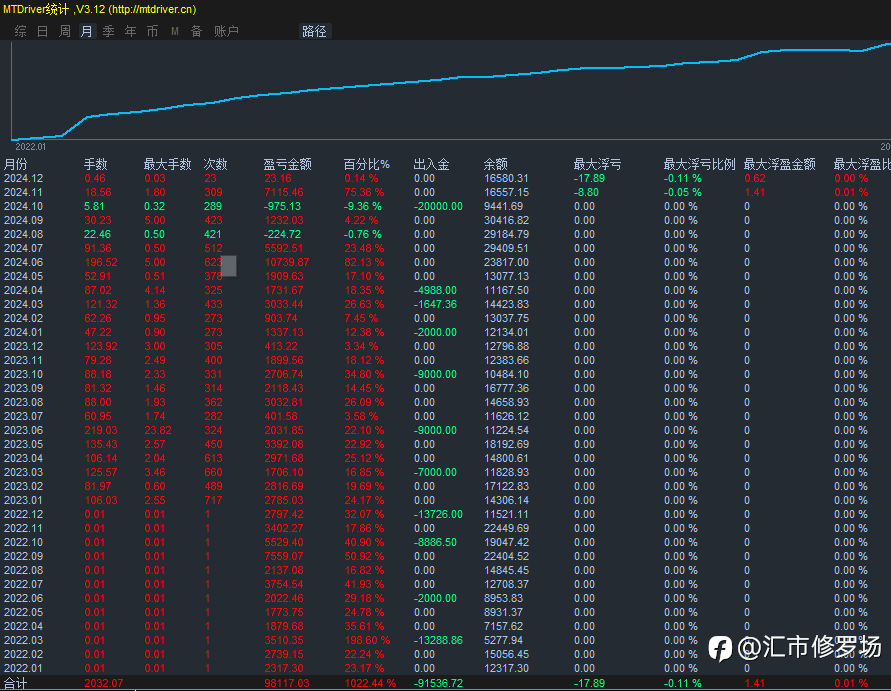Click the 余额 column header
Viewport: 891px width, 691px height.
(x=495, y=164)
